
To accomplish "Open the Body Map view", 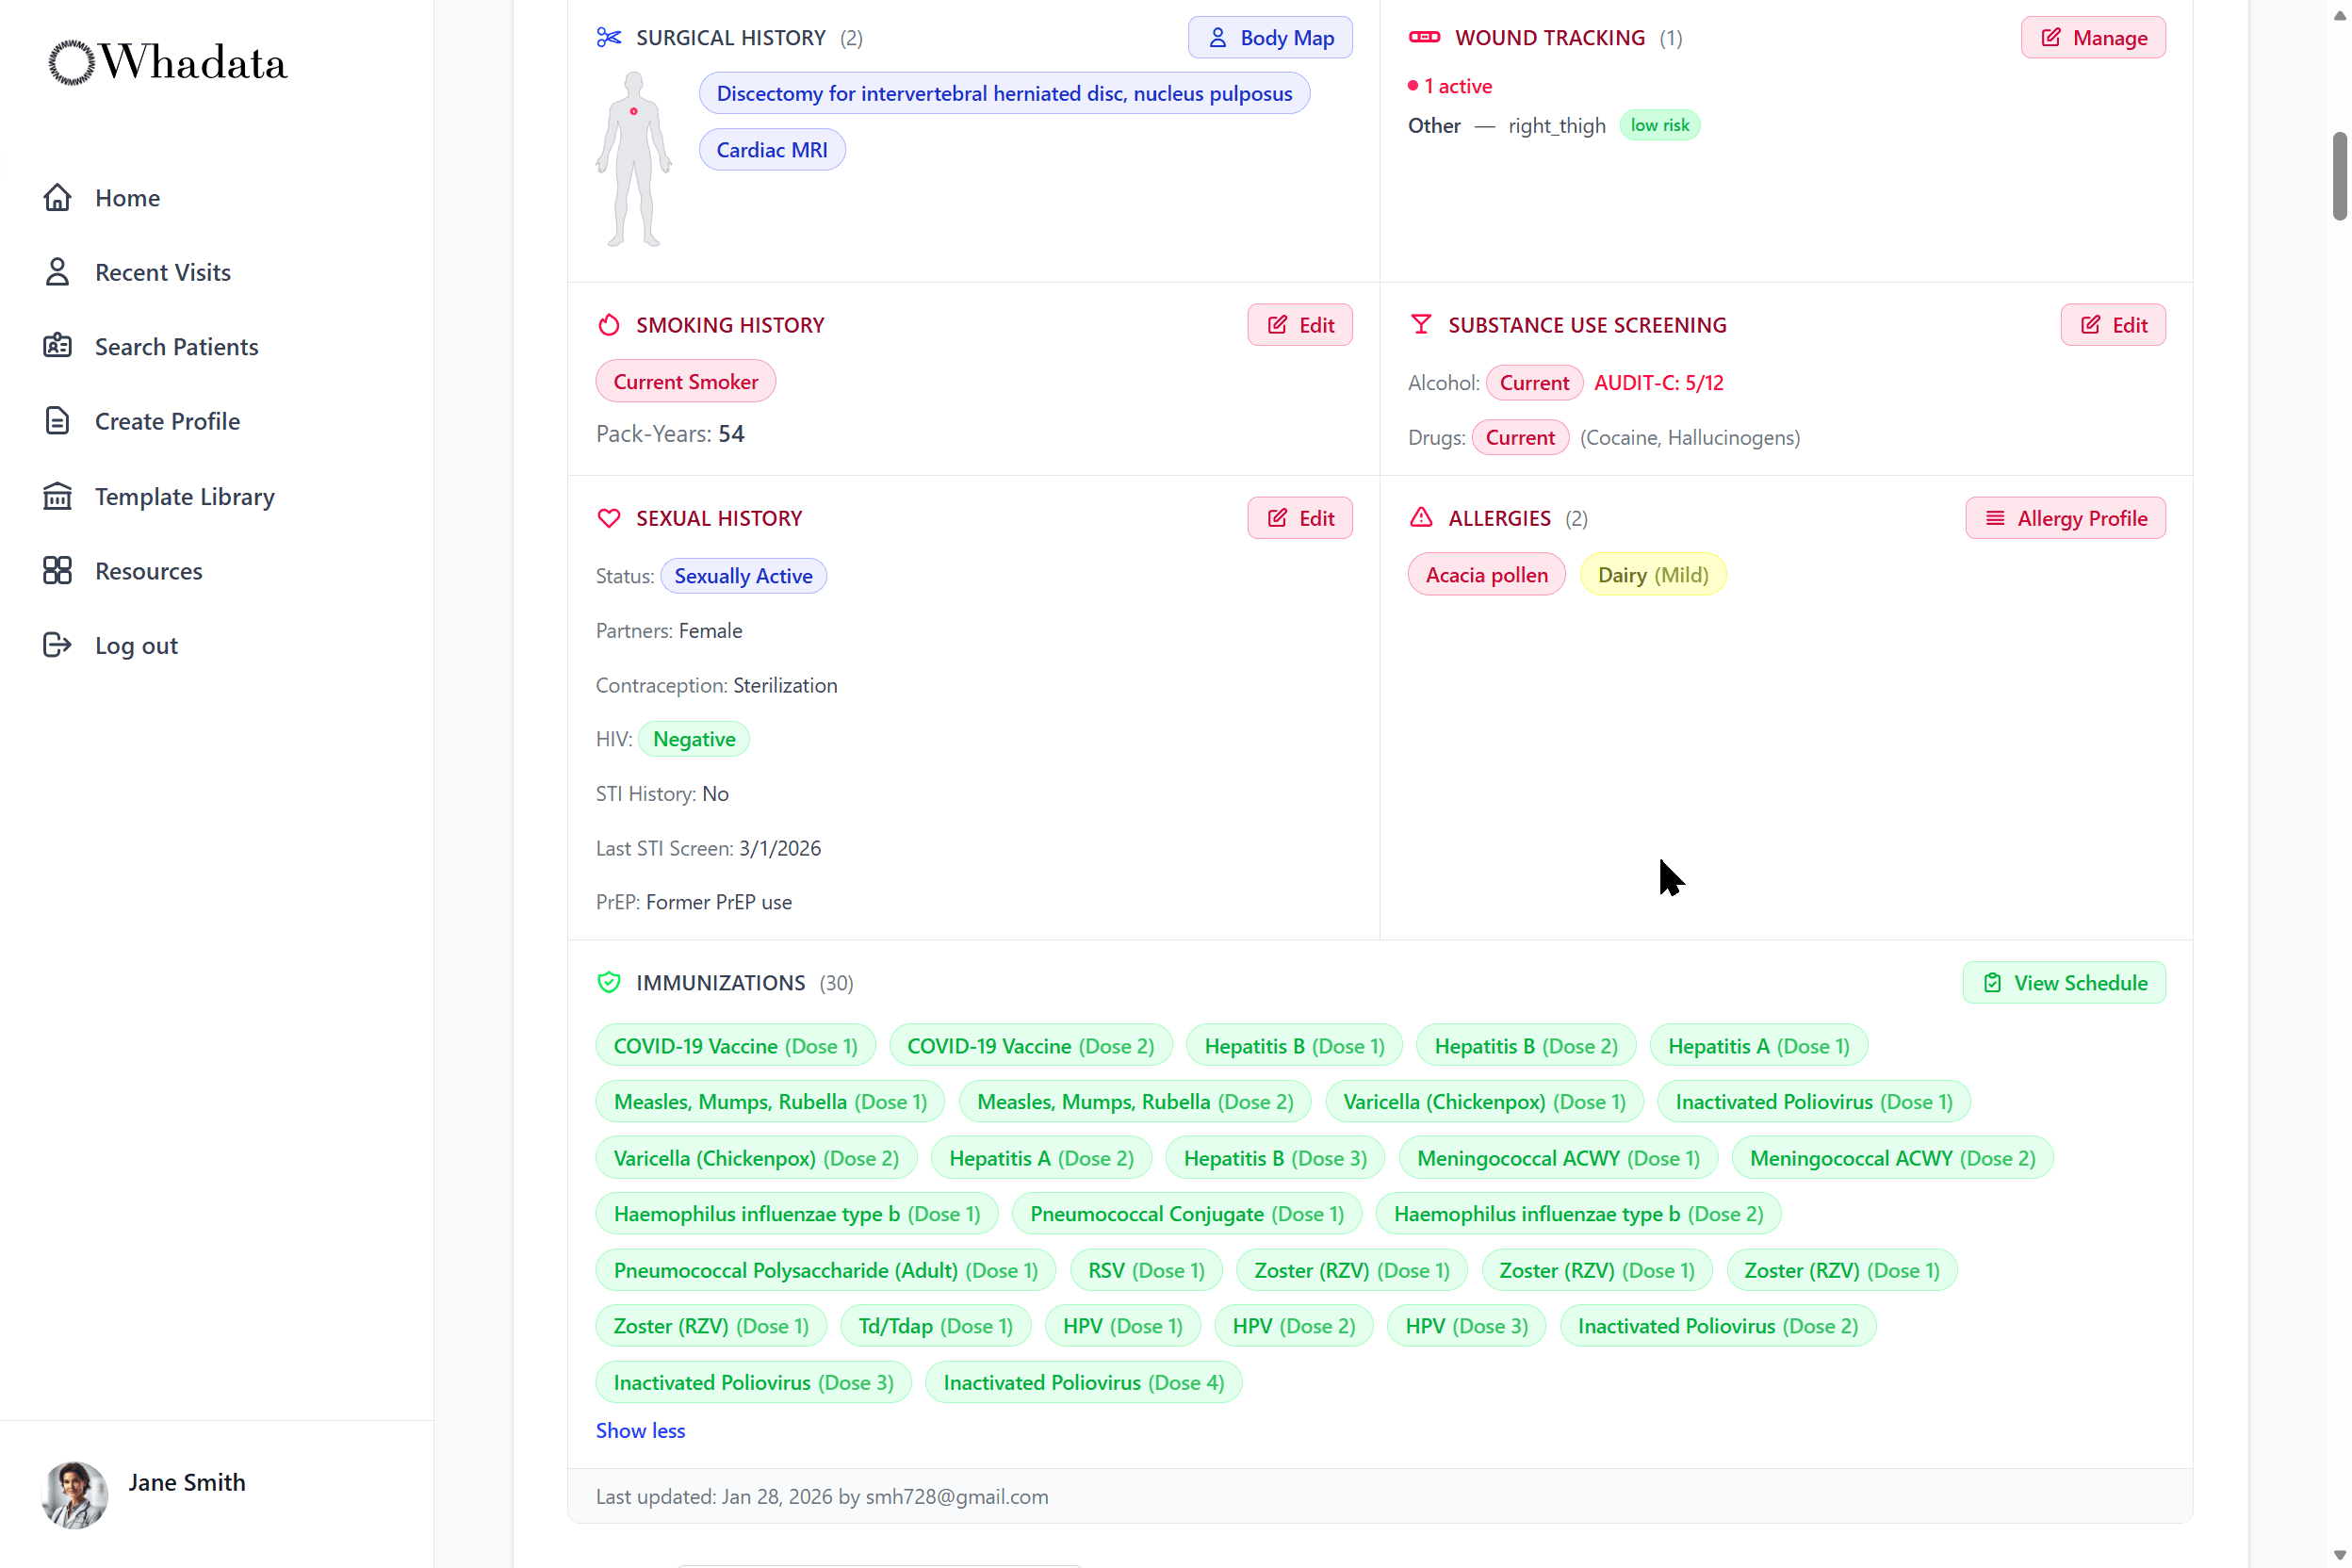I will point(1269,37).
